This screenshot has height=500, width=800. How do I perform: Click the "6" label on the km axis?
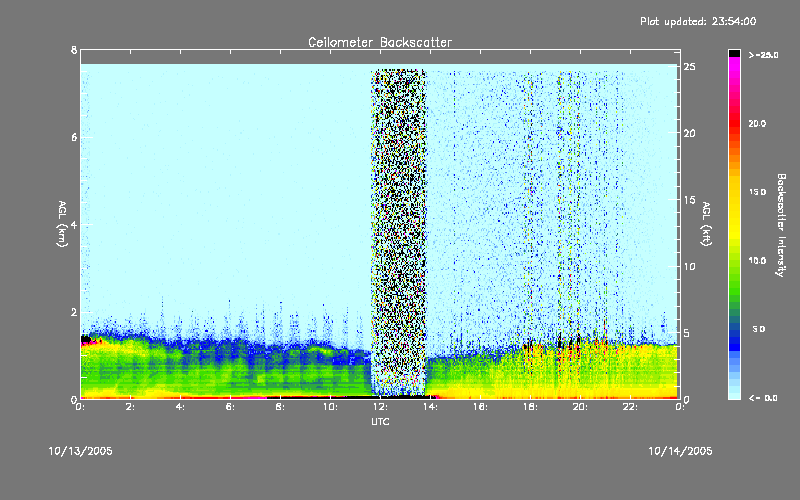(x=74, y=137)
